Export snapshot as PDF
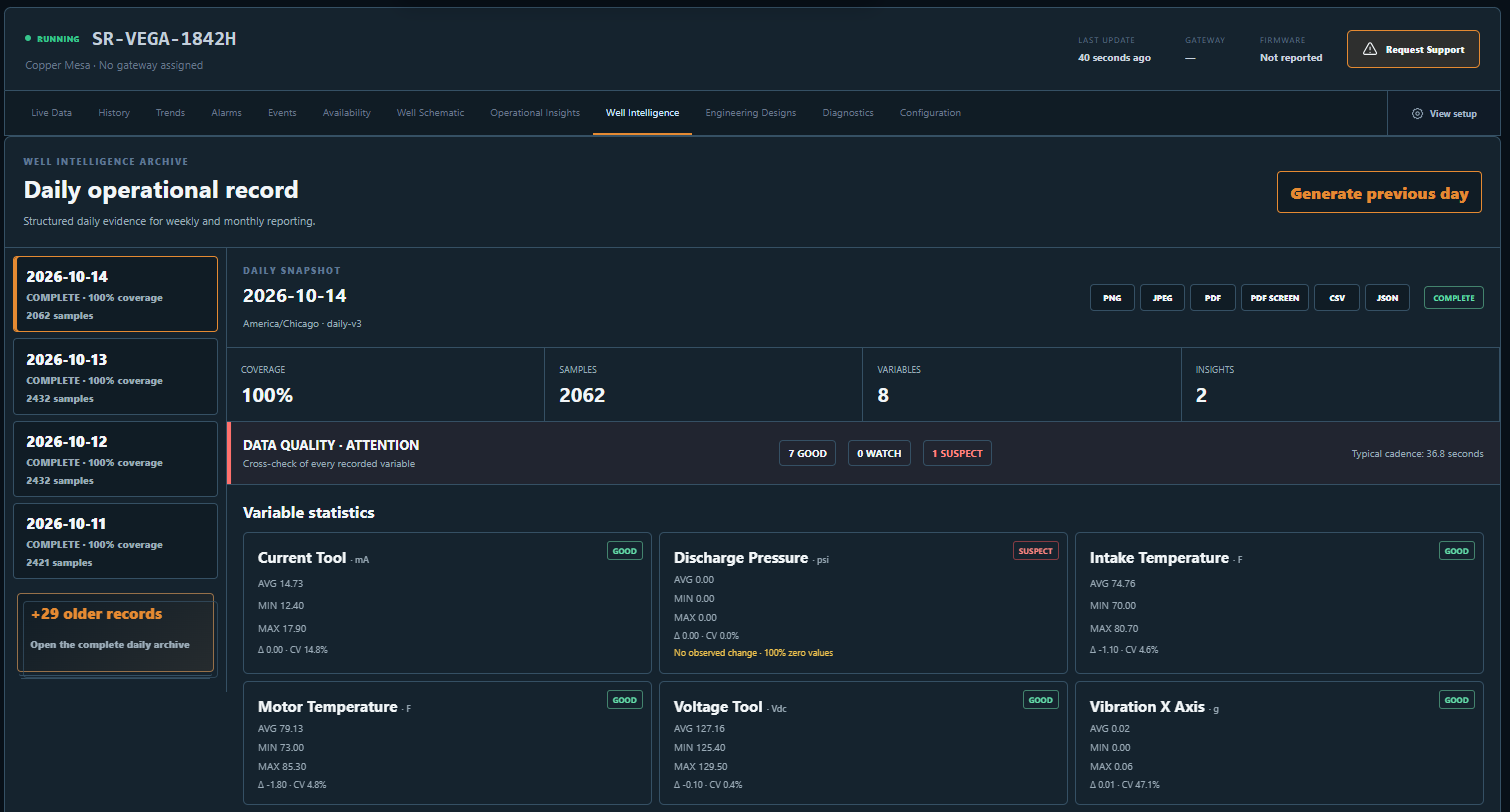Image resolution: width=1510 pixels, height=812 pixels. click(1213, 298)
